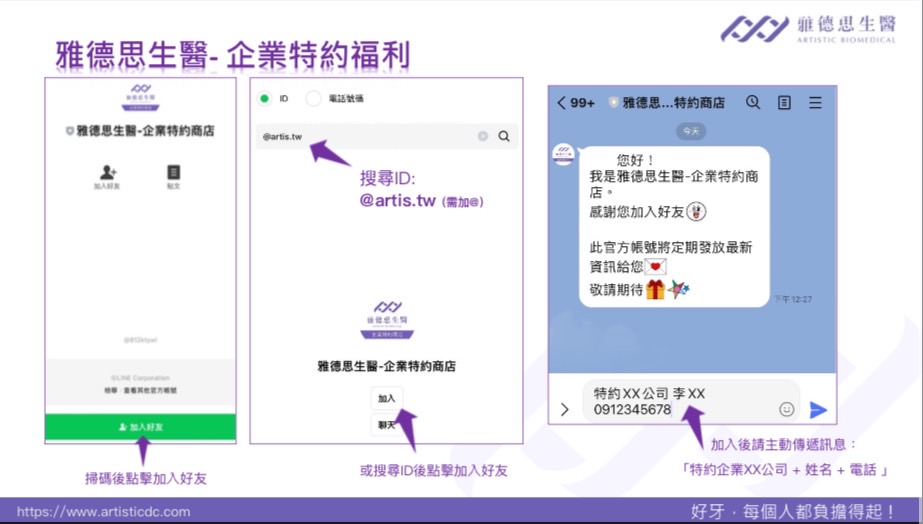Screen dimensions: 923x524
Task: Select the 電話號碼 radio button
Action: pos(313,98)
